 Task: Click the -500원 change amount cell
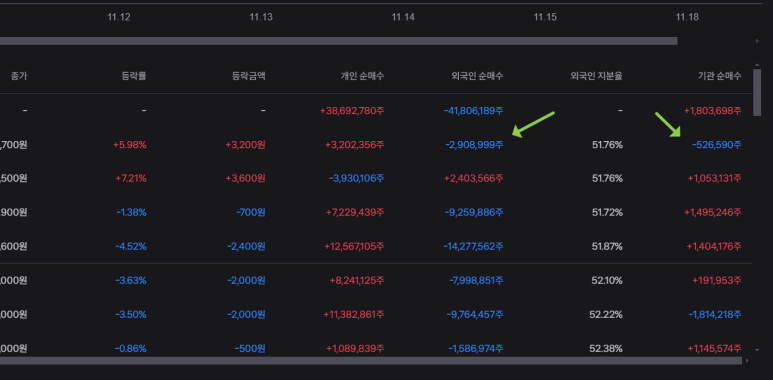(x=249, y=348)
